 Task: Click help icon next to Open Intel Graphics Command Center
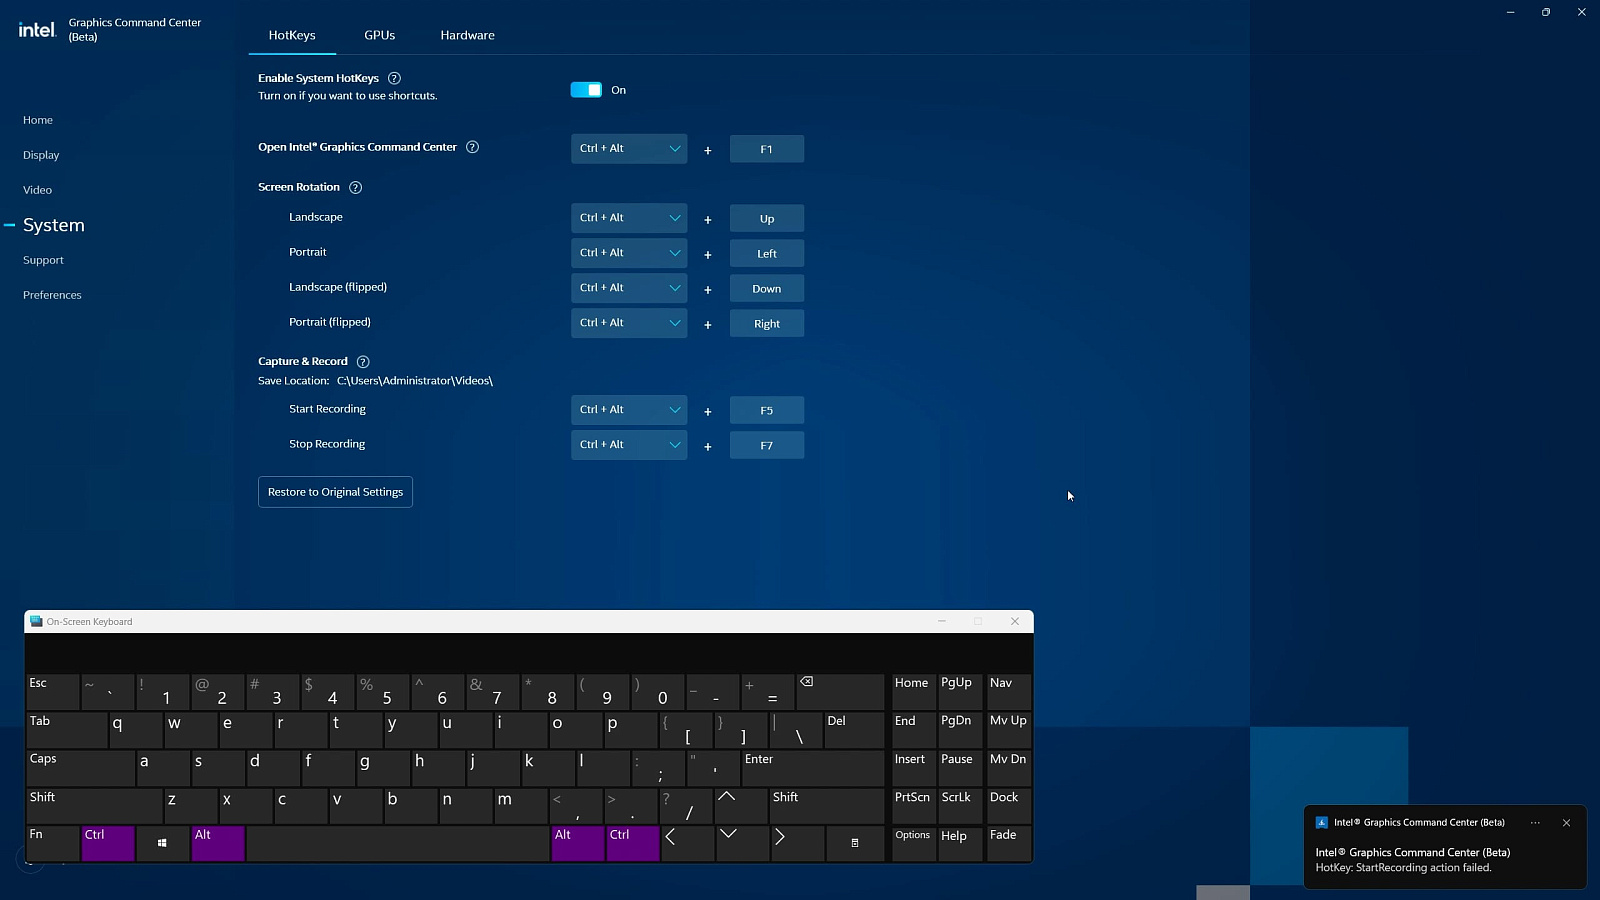click(472, 147)
